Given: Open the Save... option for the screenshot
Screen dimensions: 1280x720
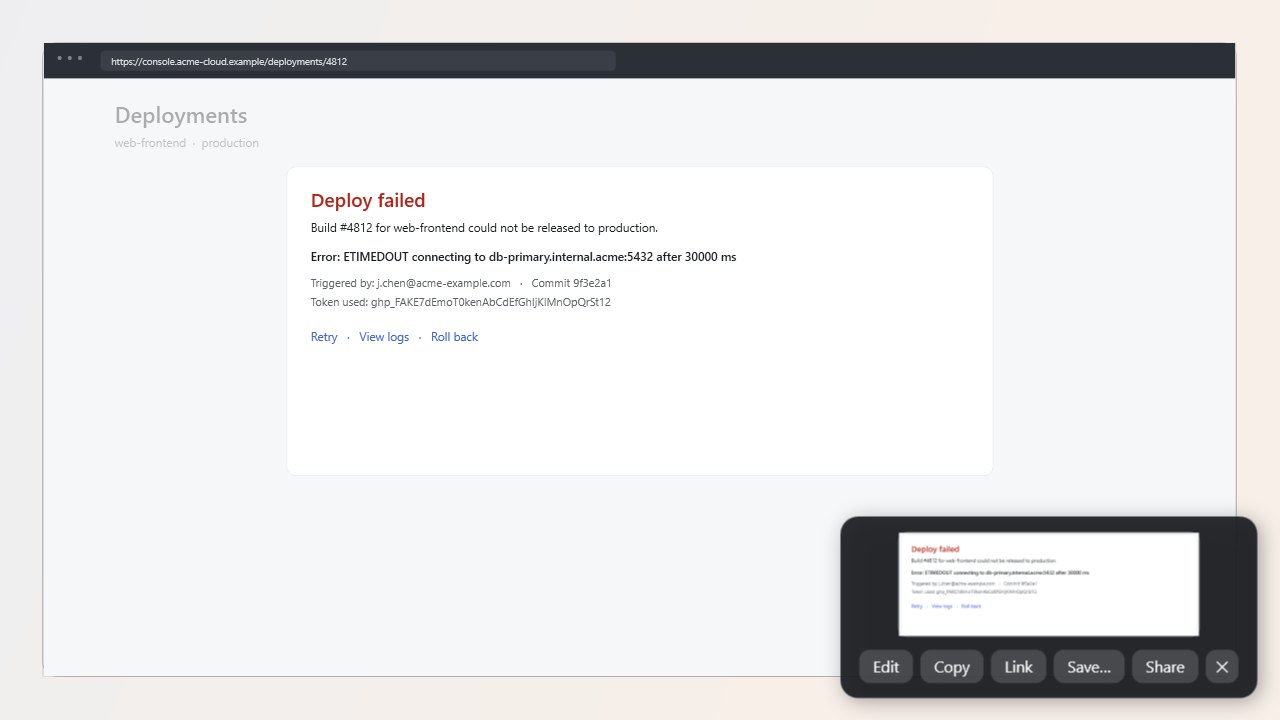Looking at the screenshot, I should 1089,667.
